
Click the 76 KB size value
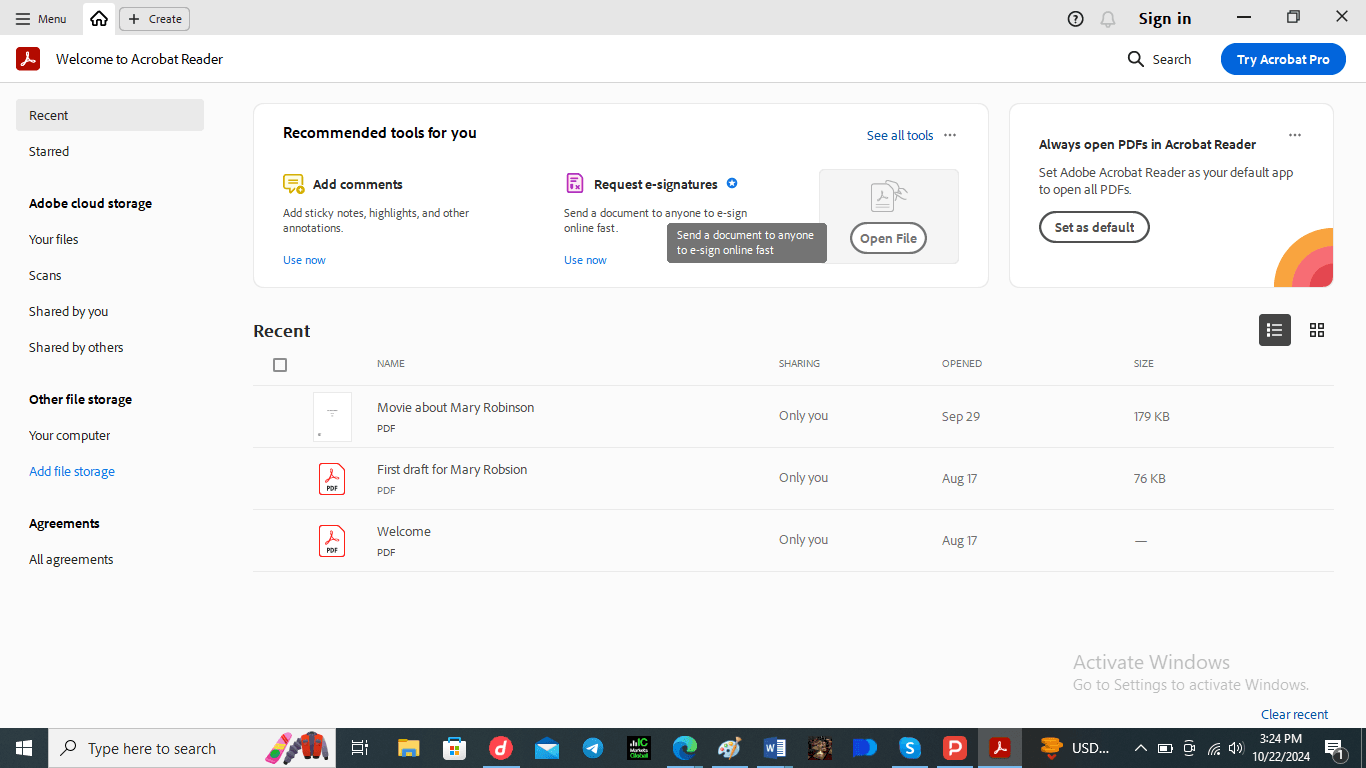(1150, 478)
